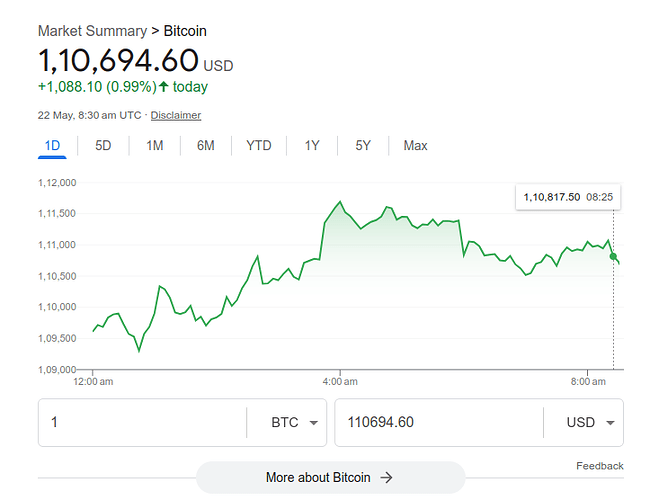Image resolution: width=659 pixels, height=500 pixels.
Task: Expand the USD currency dropdown
Action: pos(590,422)
